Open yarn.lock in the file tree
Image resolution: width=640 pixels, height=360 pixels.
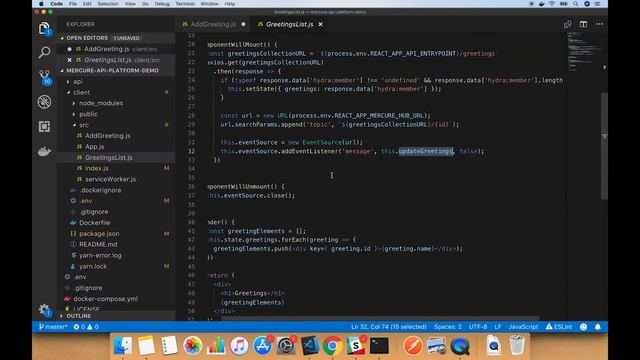[93, 266]
